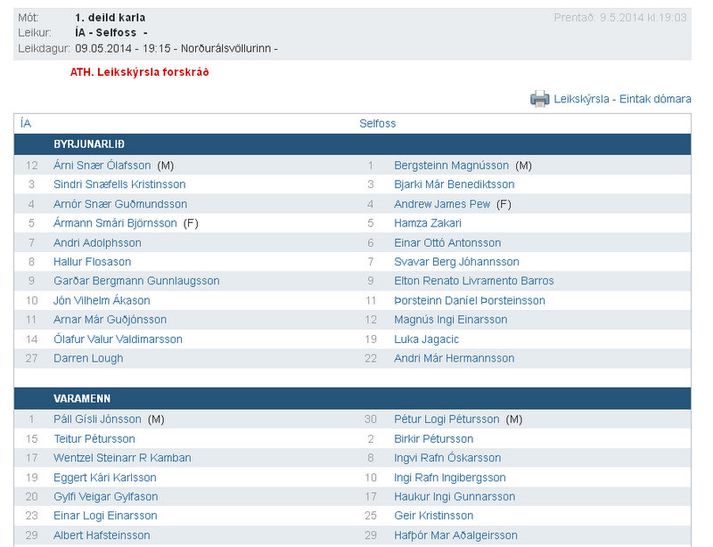Click the printer icon beside Leikskýrsla
713x547 pixels.
(x=540, y=98)
